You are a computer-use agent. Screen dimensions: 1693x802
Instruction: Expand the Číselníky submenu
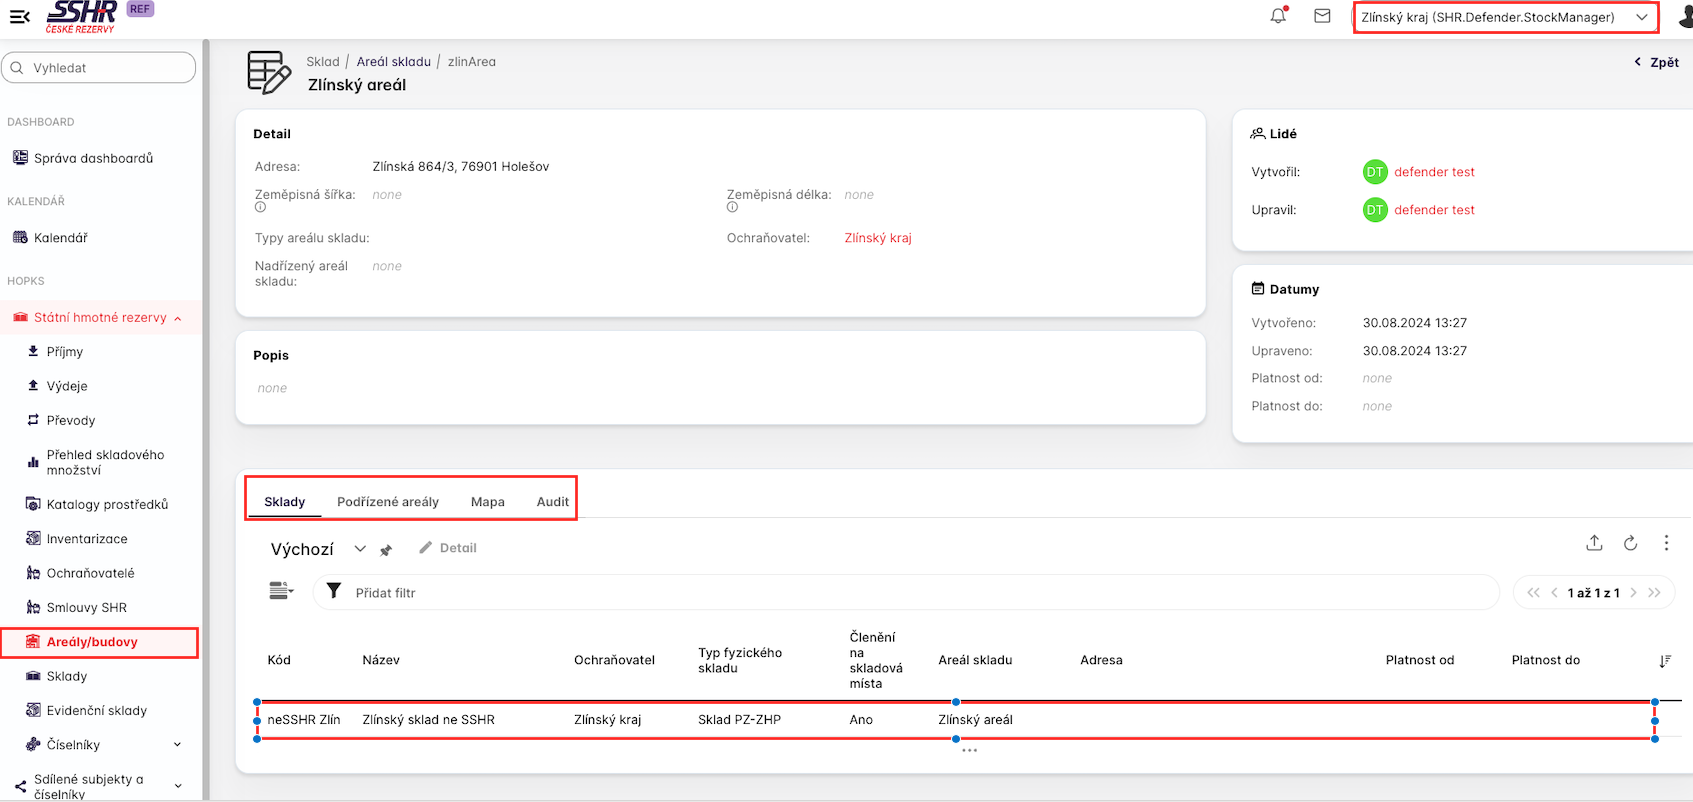[x=177, y=745]
